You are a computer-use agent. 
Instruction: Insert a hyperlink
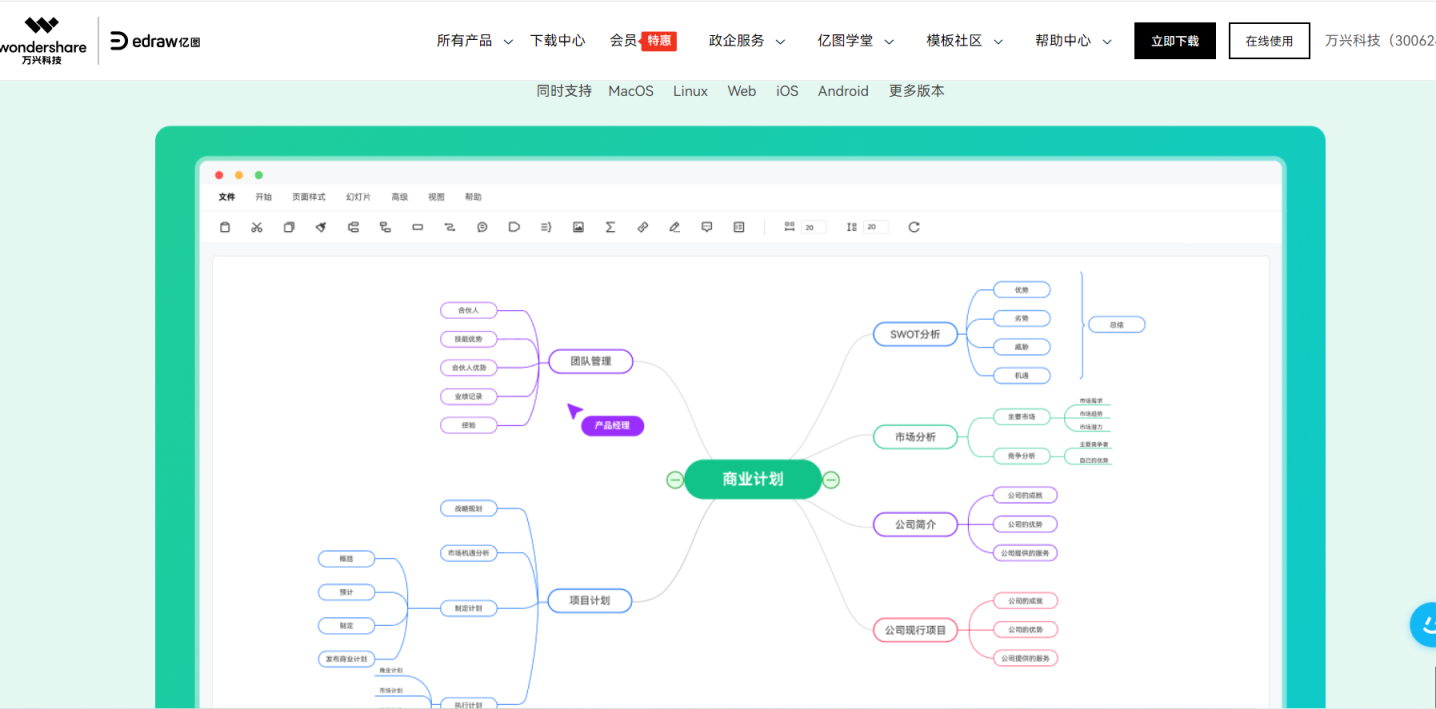tap(642, 227)
